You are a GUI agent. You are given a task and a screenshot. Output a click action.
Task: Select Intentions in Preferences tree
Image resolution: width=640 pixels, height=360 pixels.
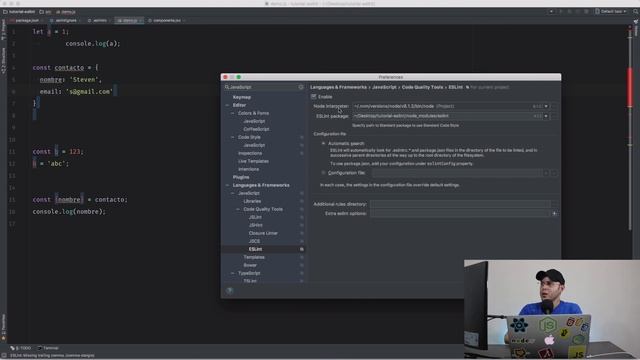pyautogui.click(x=248, y=169)
